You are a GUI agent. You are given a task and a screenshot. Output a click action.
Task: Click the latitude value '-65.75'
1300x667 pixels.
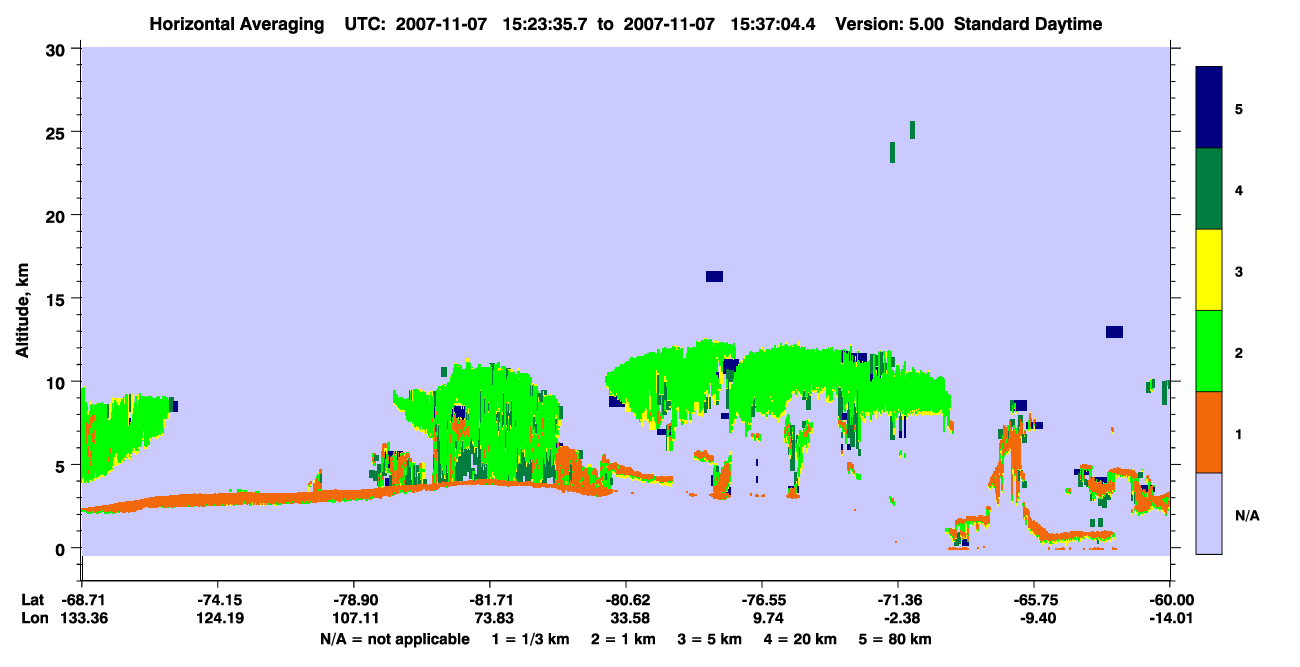1034,600
